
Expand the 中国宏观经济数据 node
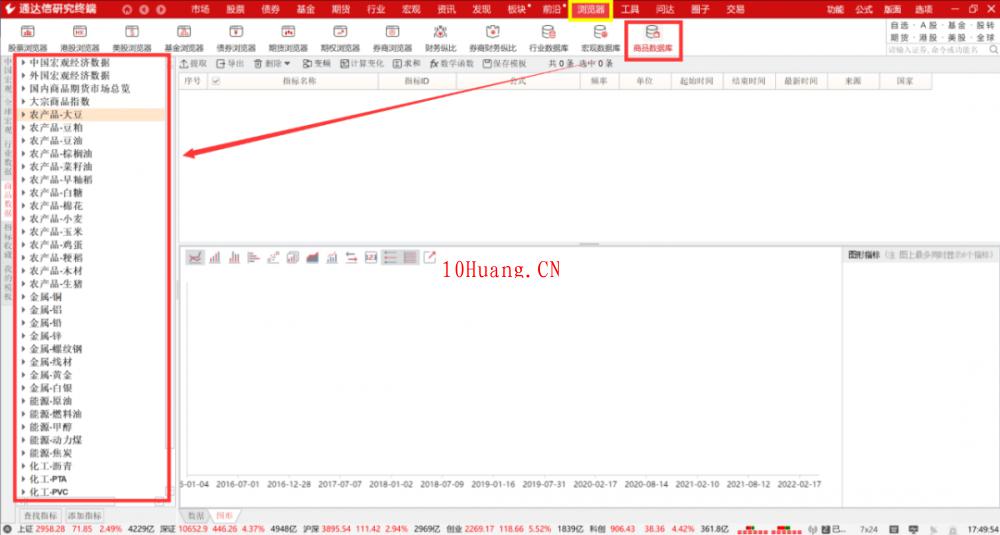coord(24,62)
